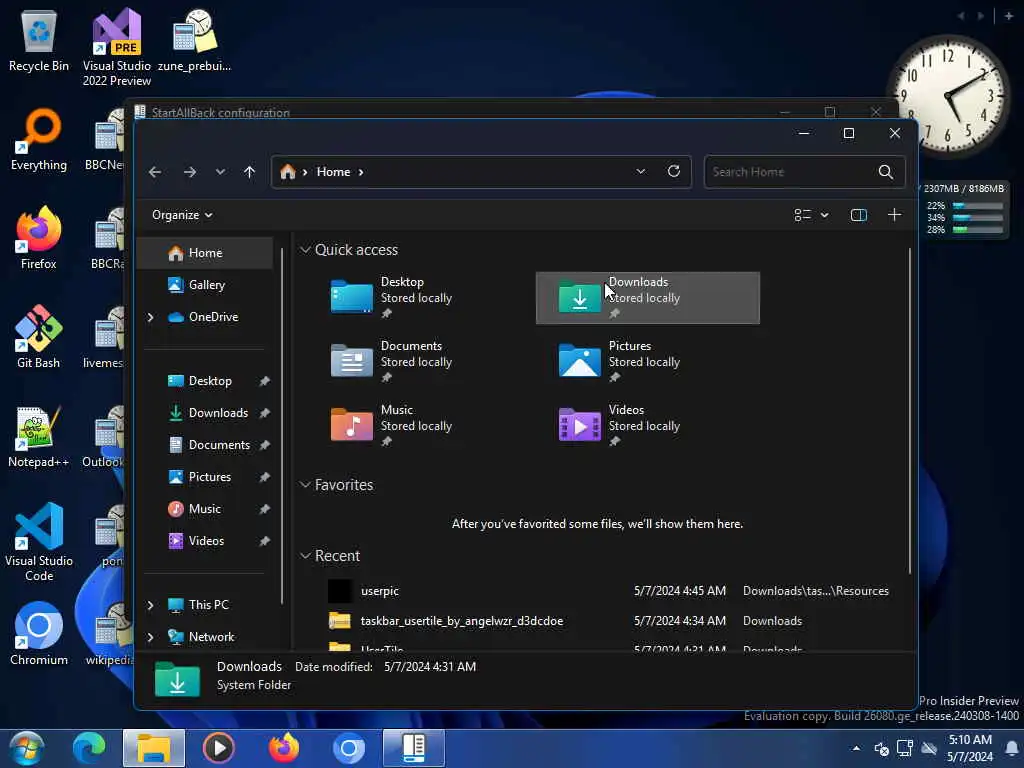This screenshot has width=1024, height=768.
Task: Expand the This PC node
Action: coord(150,605)
